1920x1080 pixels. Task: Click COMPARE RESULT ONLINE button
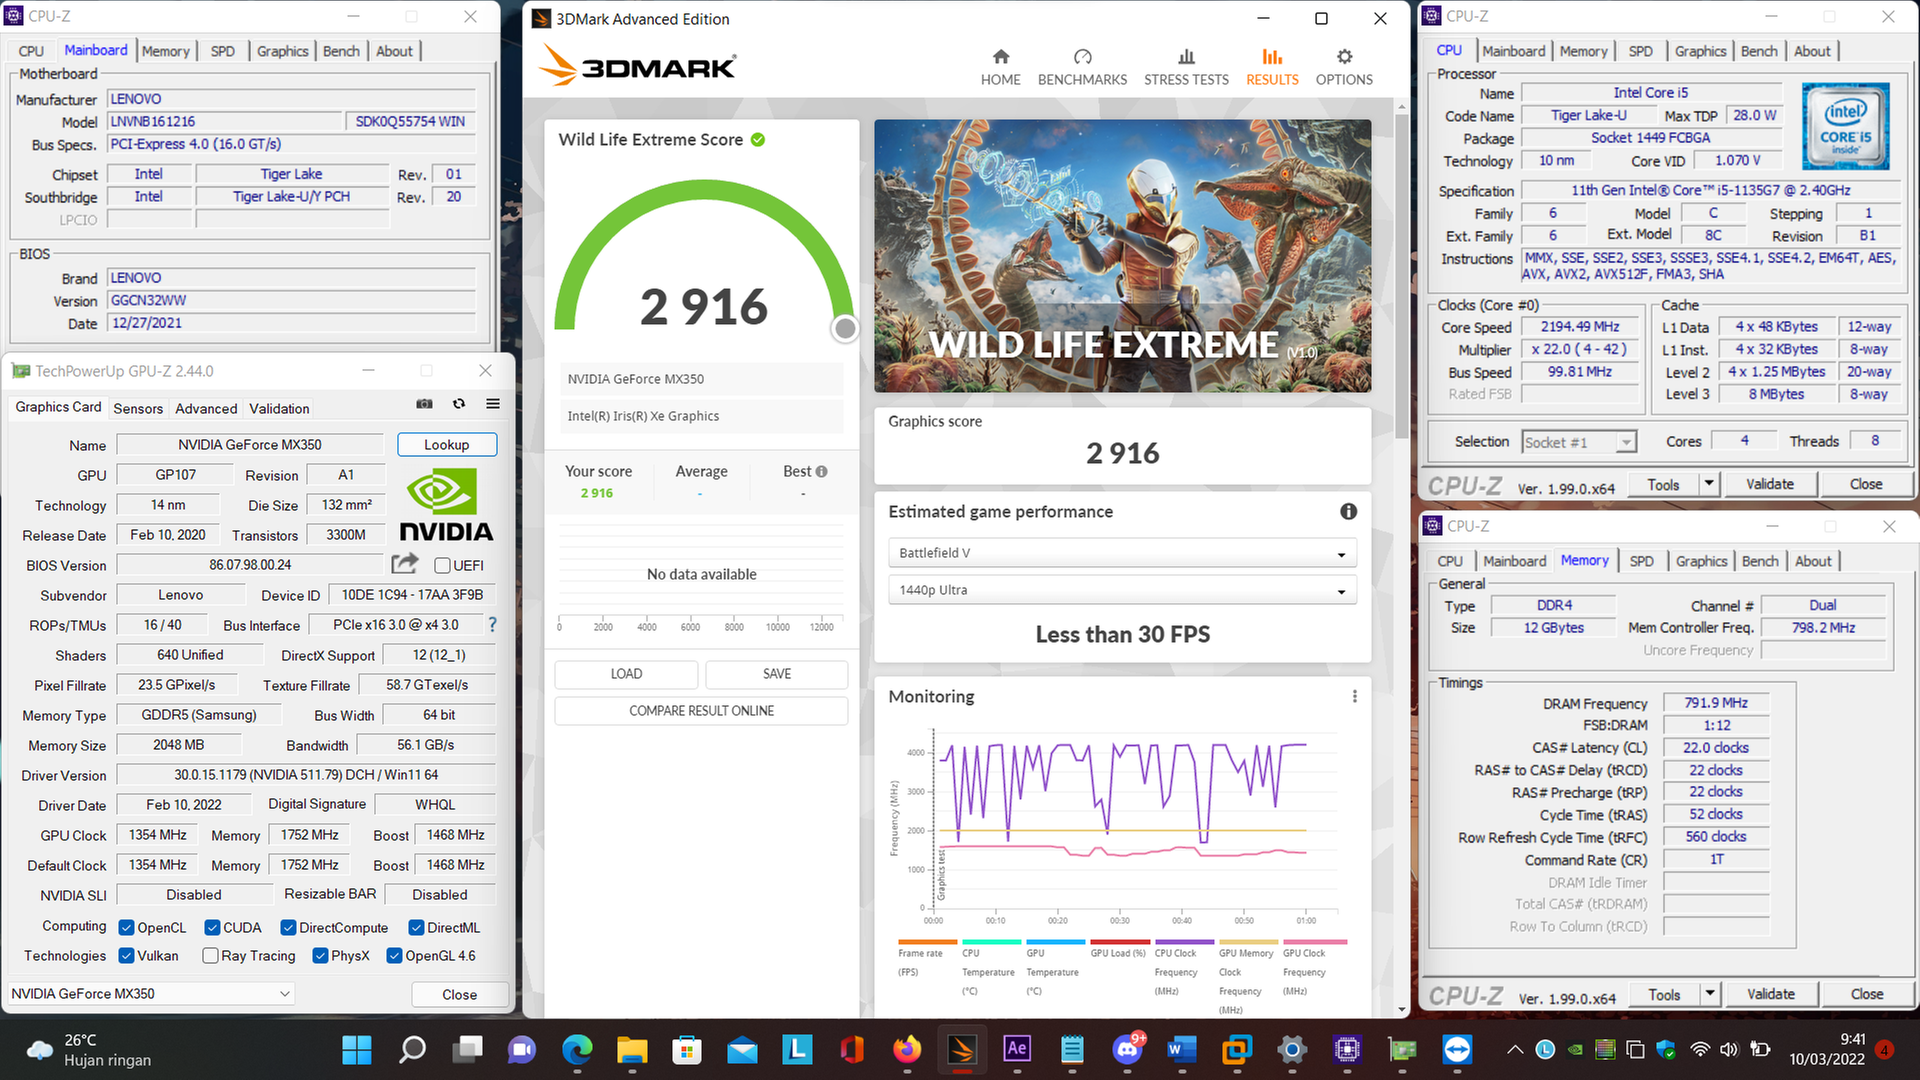click(701, 711)
